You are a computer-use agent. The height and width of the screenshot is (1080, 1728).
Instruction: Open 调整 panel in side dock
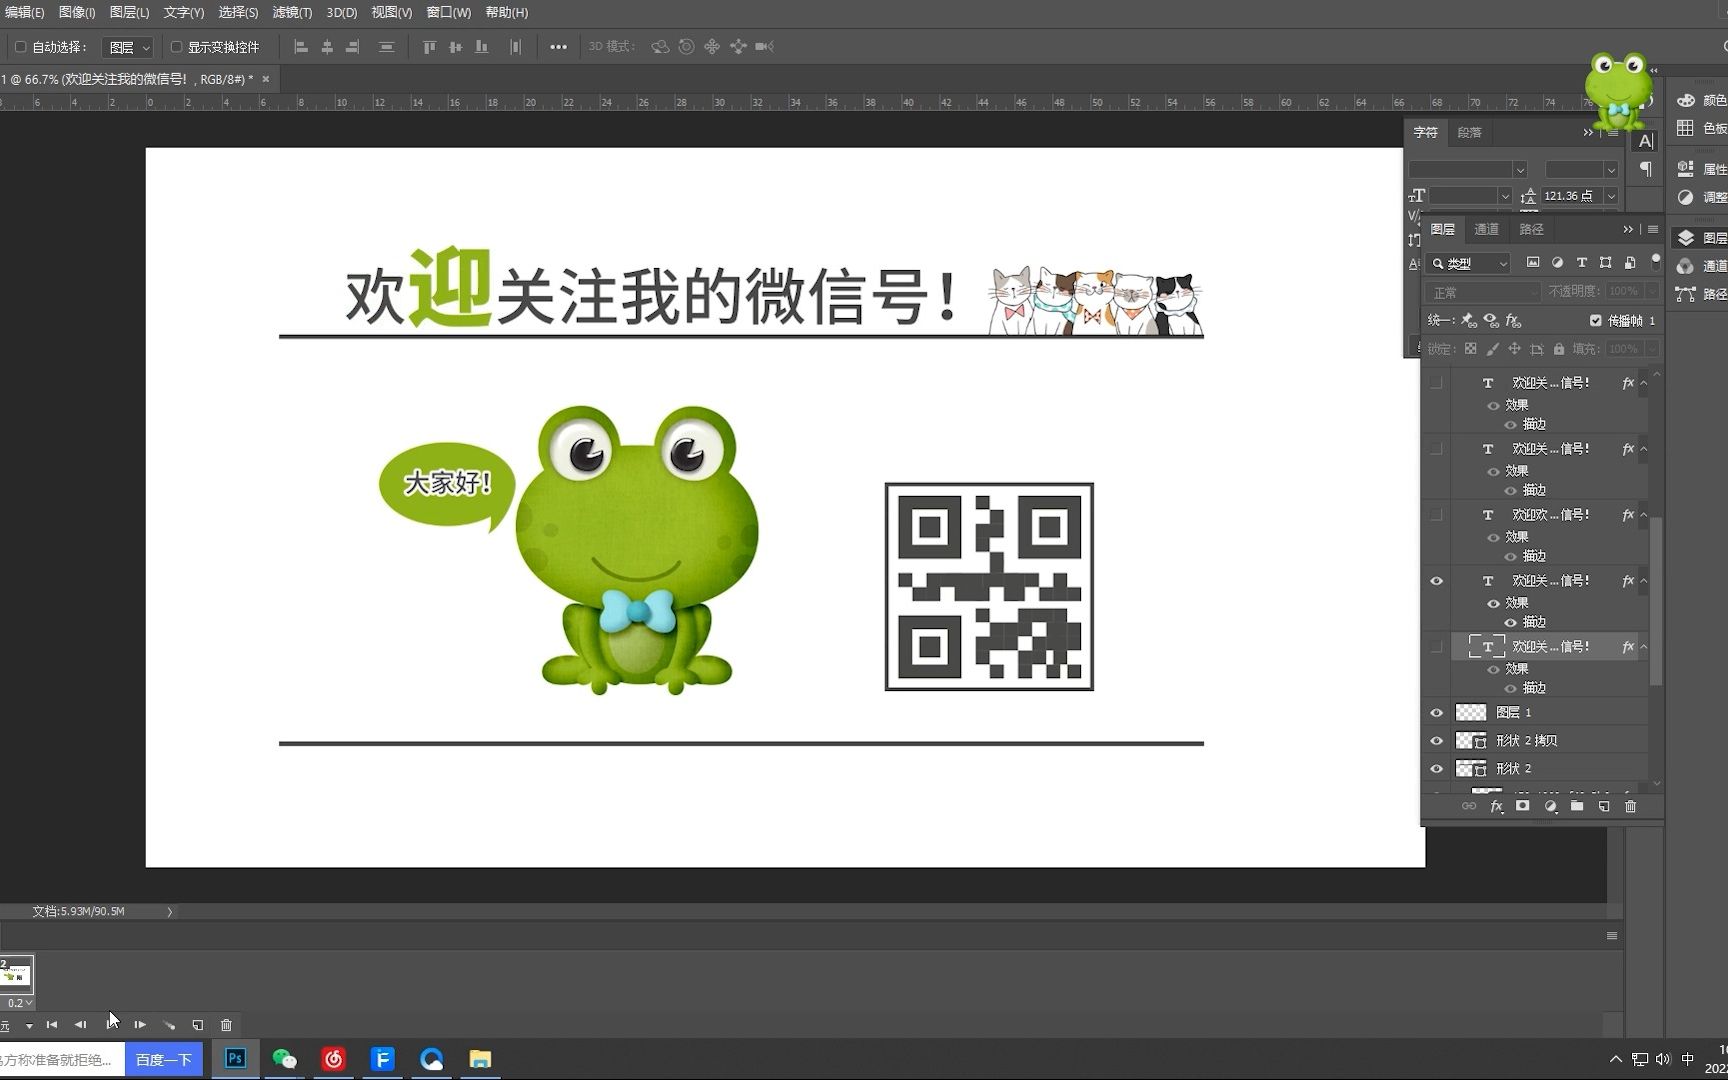pyautogui.click(x=1703, y=197)
